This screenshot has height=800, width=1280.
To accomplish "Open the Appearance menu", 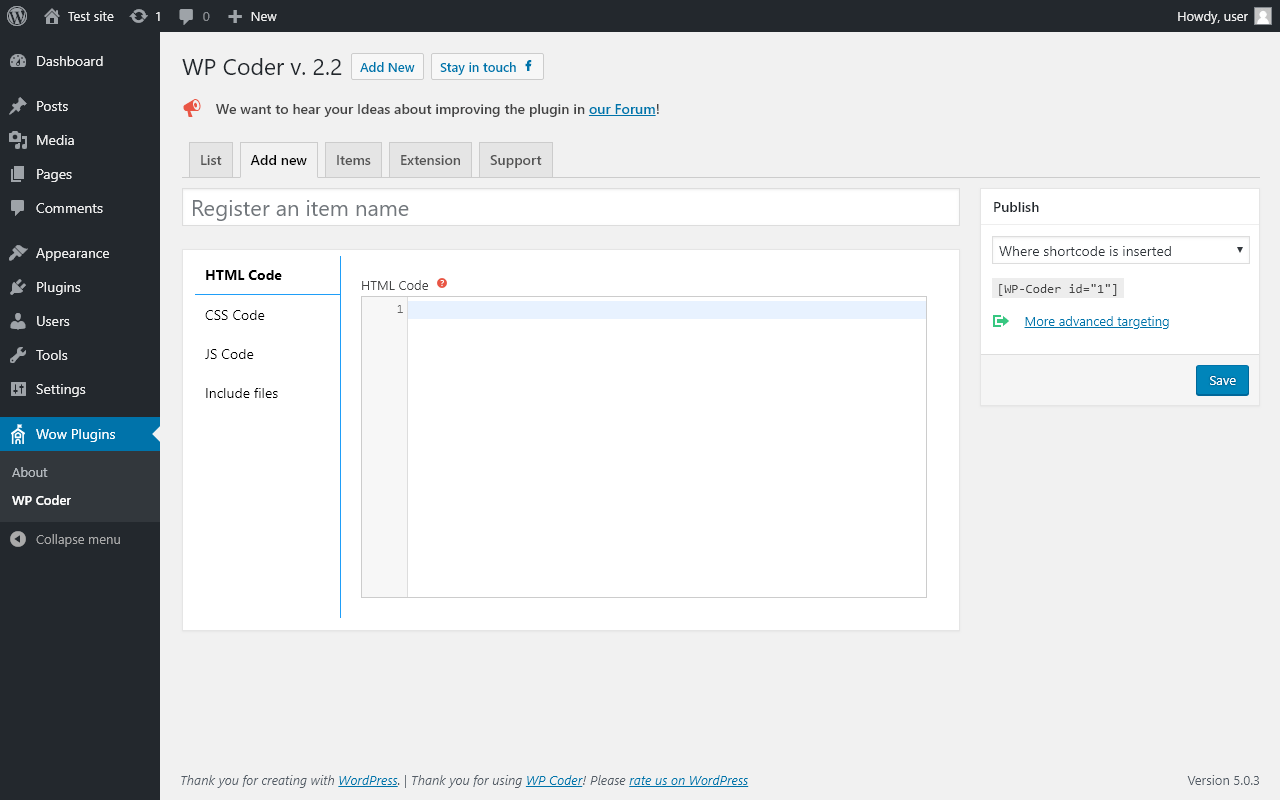I will (80, 253).
